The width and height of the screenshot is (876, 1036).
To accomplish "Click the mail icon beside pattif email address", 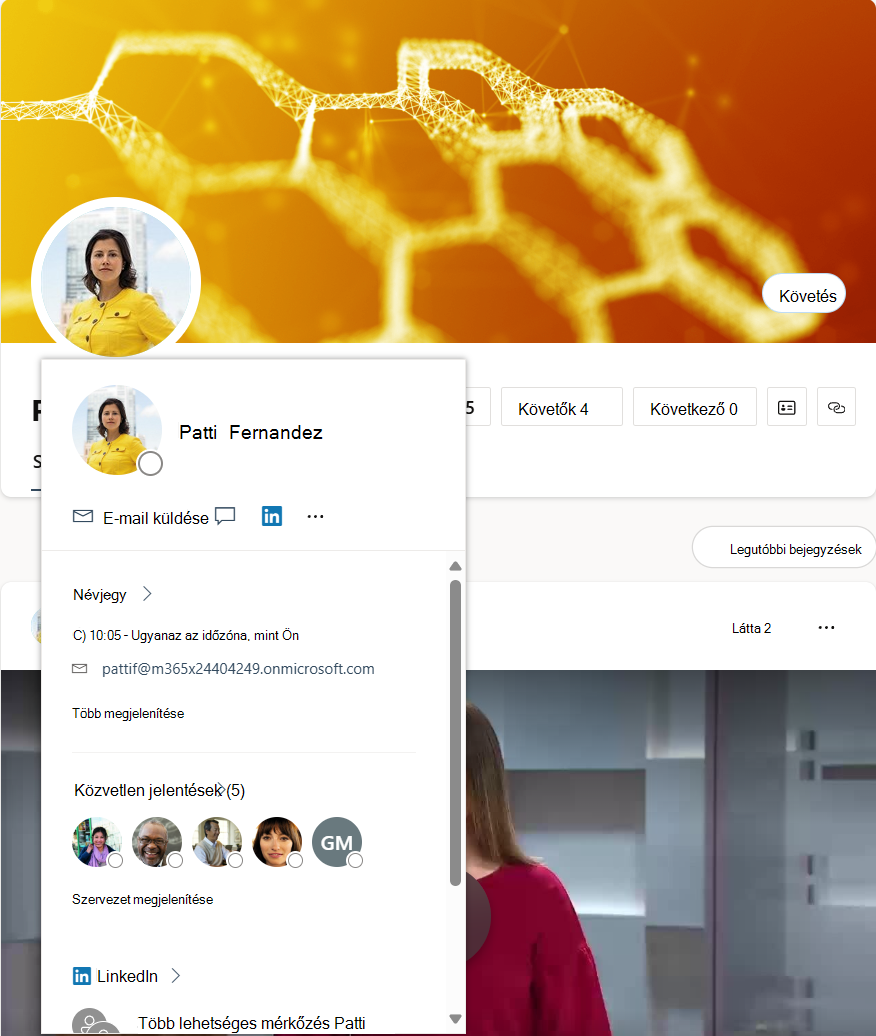I will (79, 669).
